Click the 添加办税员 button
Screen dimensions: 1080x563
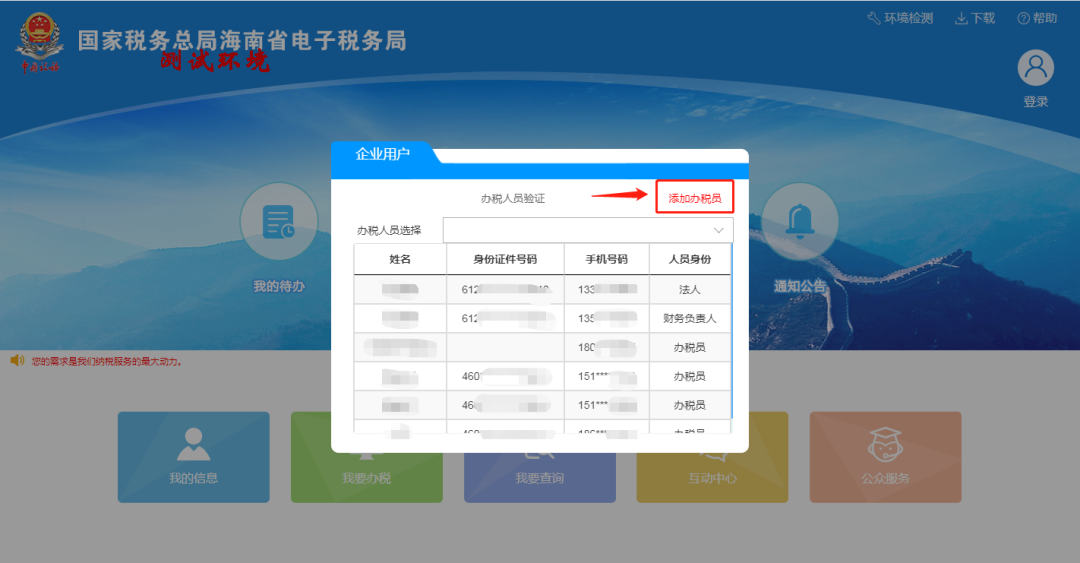coord(694,198)
